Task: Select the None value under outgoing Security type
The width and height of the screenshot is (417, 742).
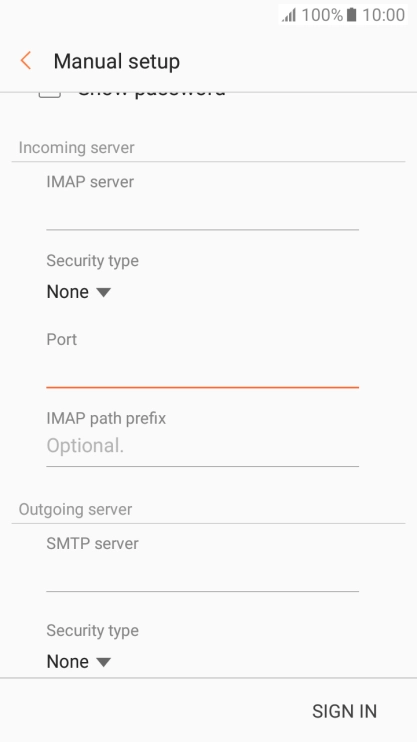Action: (68, 661)
